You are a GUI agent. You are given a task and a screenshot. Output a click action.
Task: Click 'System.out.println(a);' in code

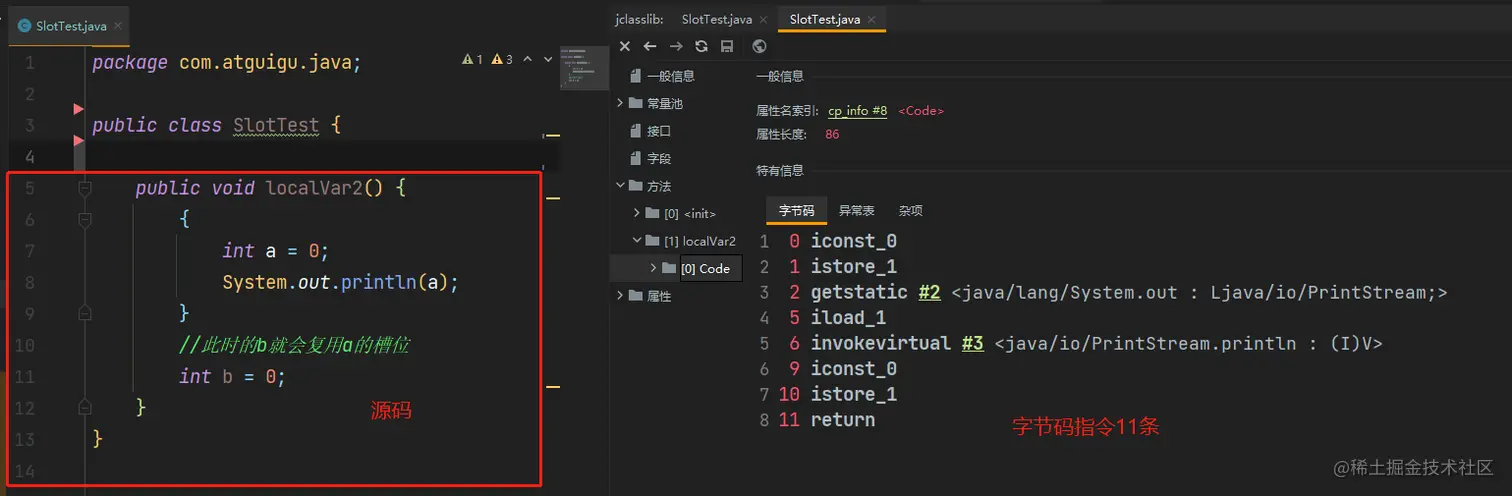pos(340,282)
